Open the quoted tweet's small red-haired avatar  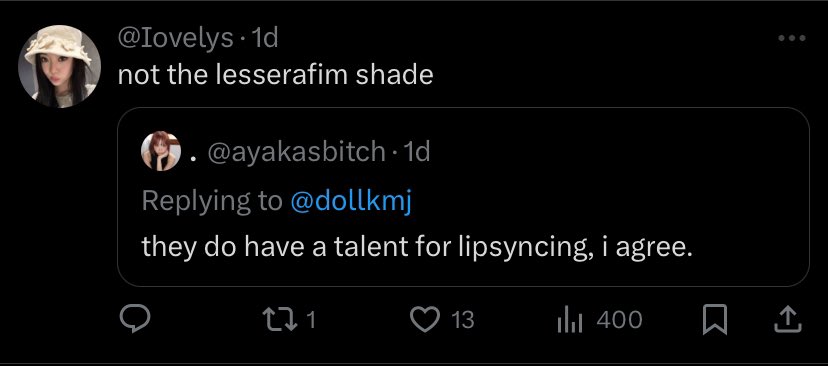[x=161, y=152]
